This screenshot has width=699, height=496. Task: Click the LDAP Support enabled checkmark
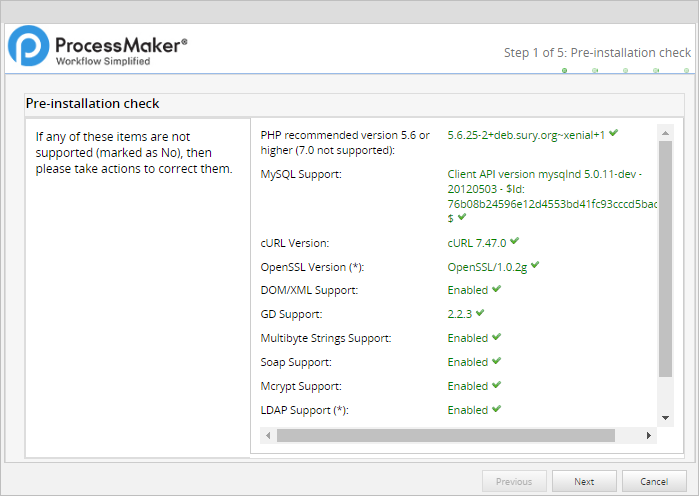click(x=496, y=410)
